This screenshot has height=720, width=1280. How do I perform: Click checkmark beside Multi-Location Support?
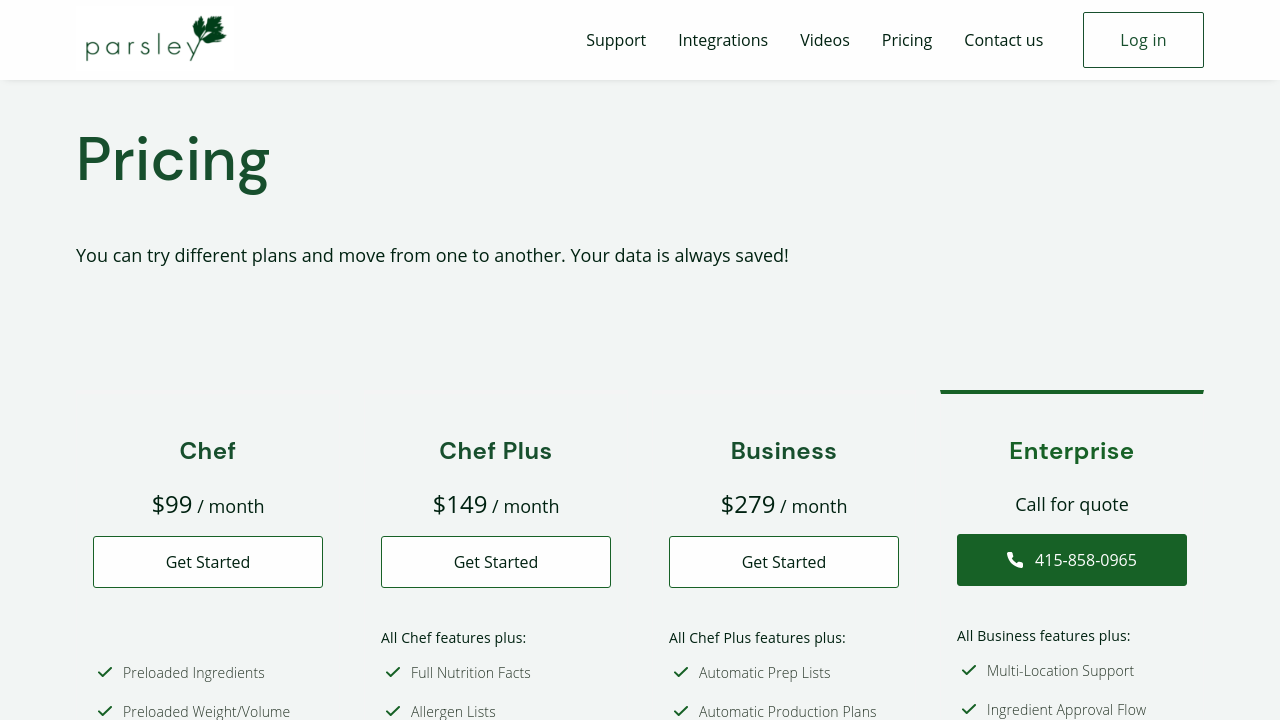(x=969, y=670)
